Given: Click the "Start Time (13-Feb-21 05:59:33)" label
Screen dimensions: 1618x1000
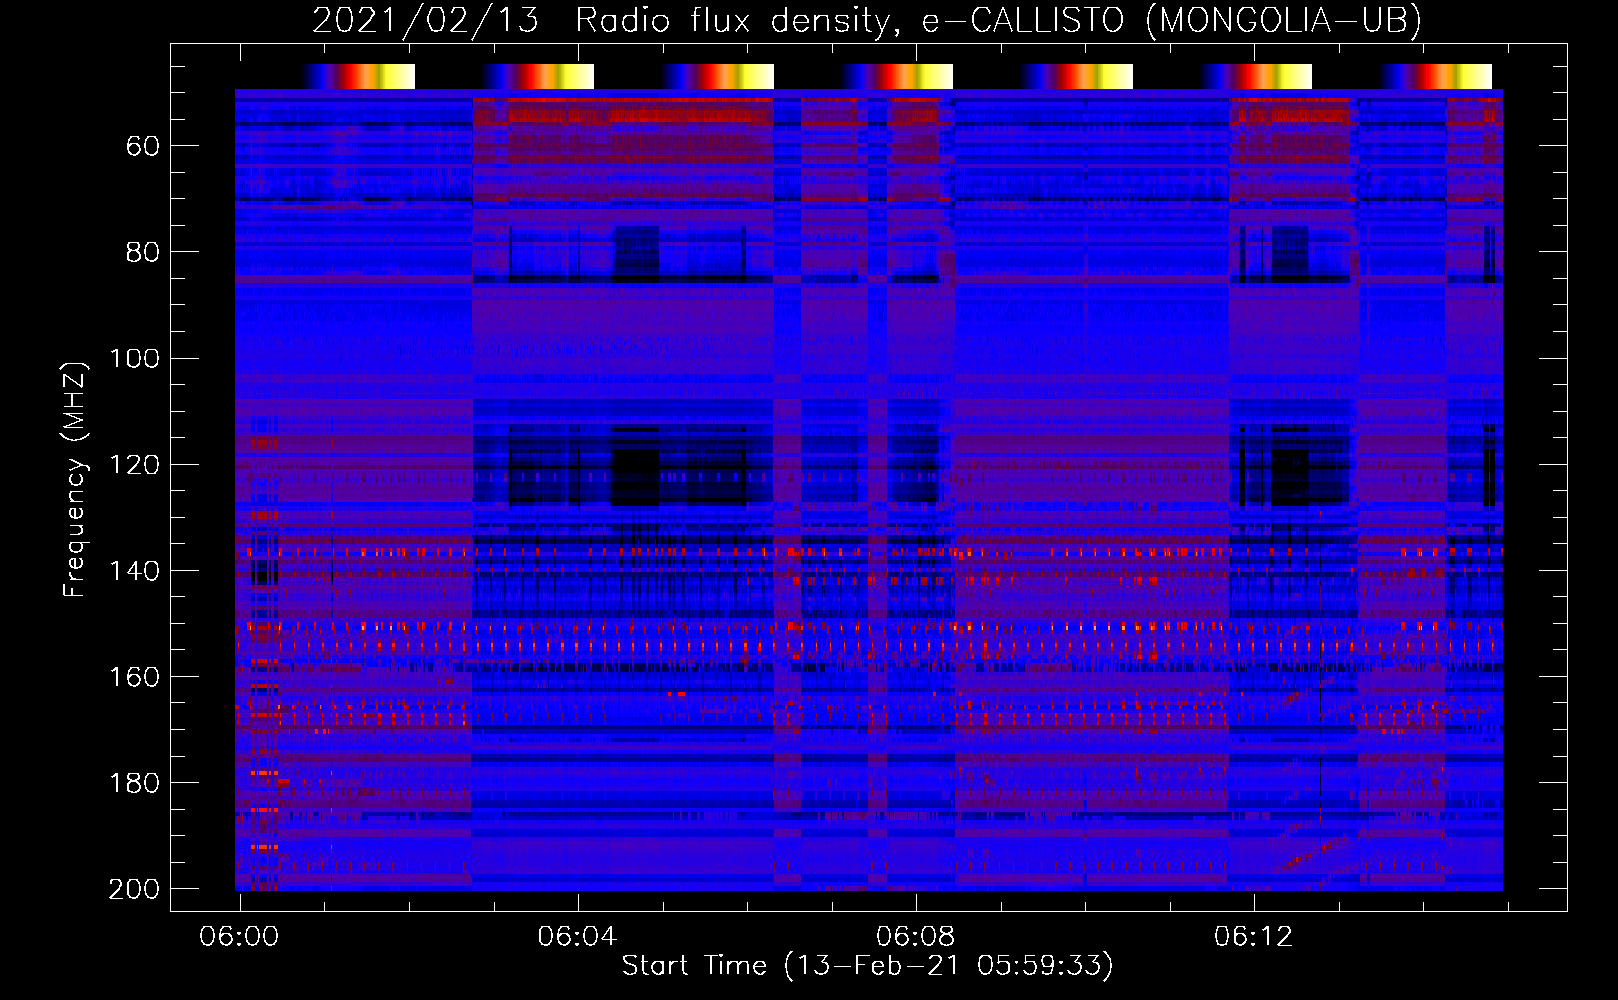Looking at the screenshot, I should click(x=867, y=966).
